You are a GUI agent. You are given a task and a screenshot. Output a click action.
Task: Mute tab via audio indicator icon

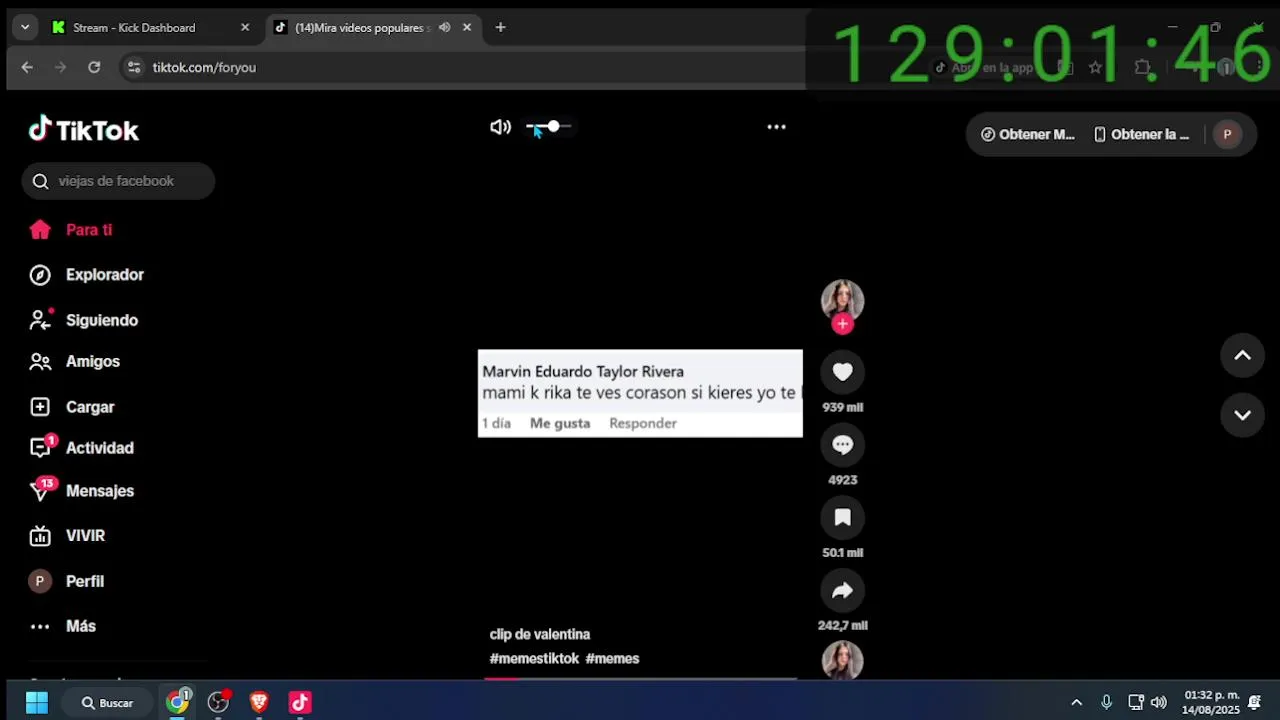pyautogui.click(x=444, y=28)
